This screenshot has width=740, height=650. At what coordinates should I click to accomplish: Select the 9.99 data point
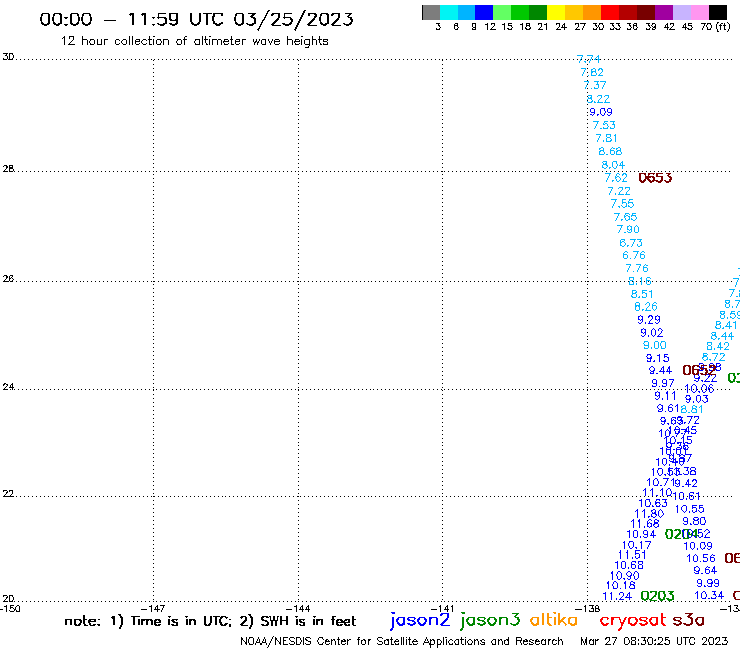tap(708, 583)
